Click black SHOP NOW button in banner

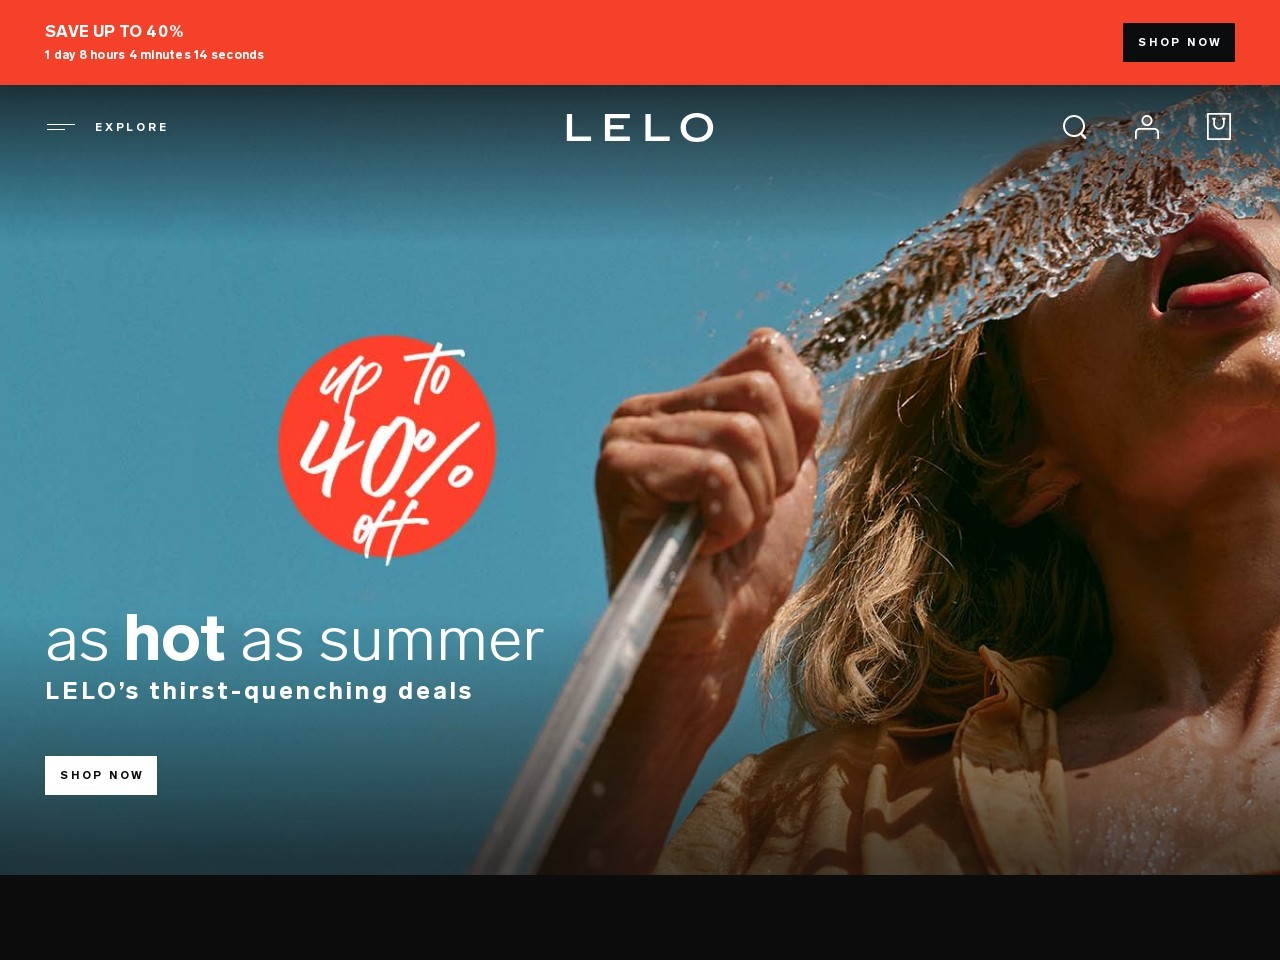pyautogui.click(x=1179, y=42)
